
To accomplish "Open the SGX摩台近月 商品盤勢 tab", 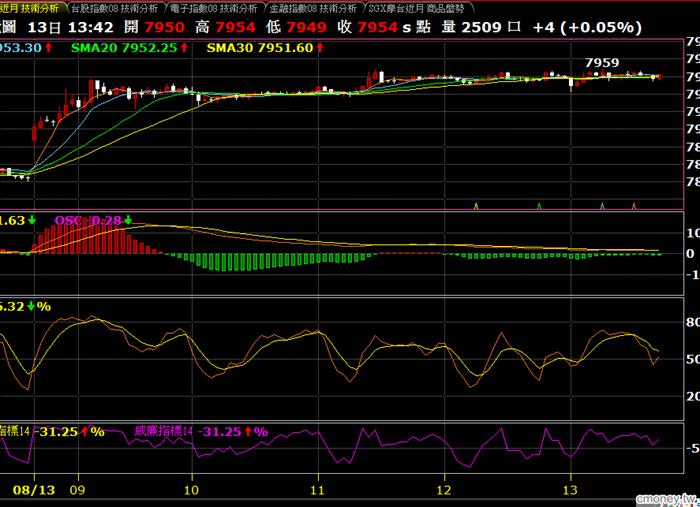I will coord(417,8).
